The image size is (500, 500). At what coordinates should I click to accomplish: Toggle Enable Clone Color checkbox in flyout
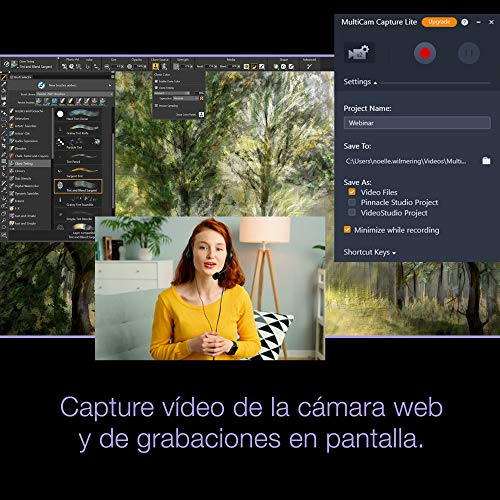click(x=156, y=81)
